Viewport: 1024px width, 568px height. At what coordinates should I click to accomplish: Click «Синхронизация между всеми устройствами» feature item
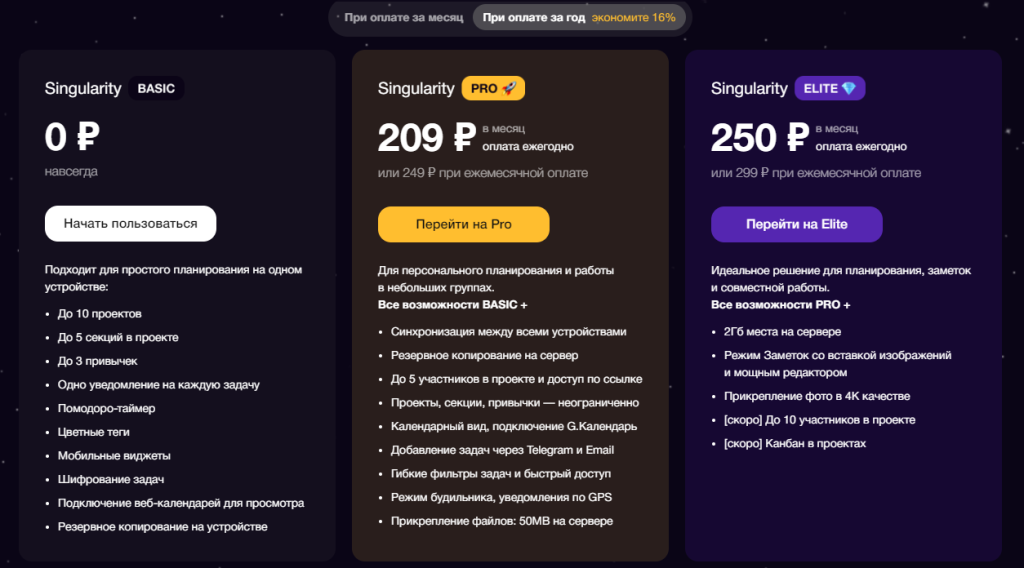coord(509,332)
